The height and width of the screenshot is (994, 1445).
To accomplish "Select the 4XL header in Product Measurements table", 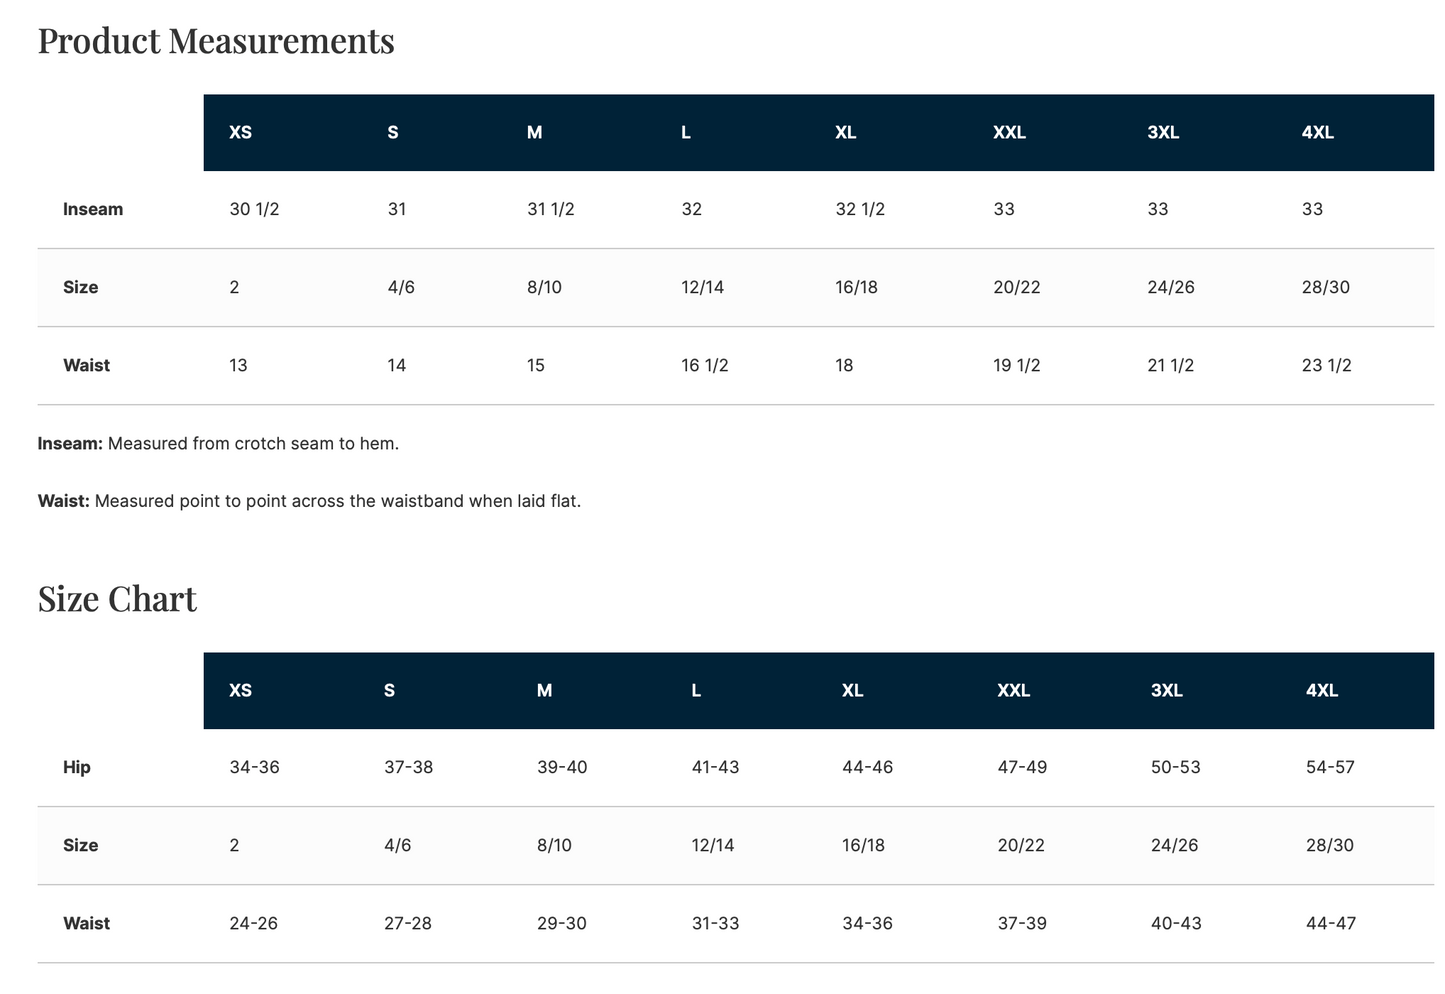I will click(x=1318, y=132).
